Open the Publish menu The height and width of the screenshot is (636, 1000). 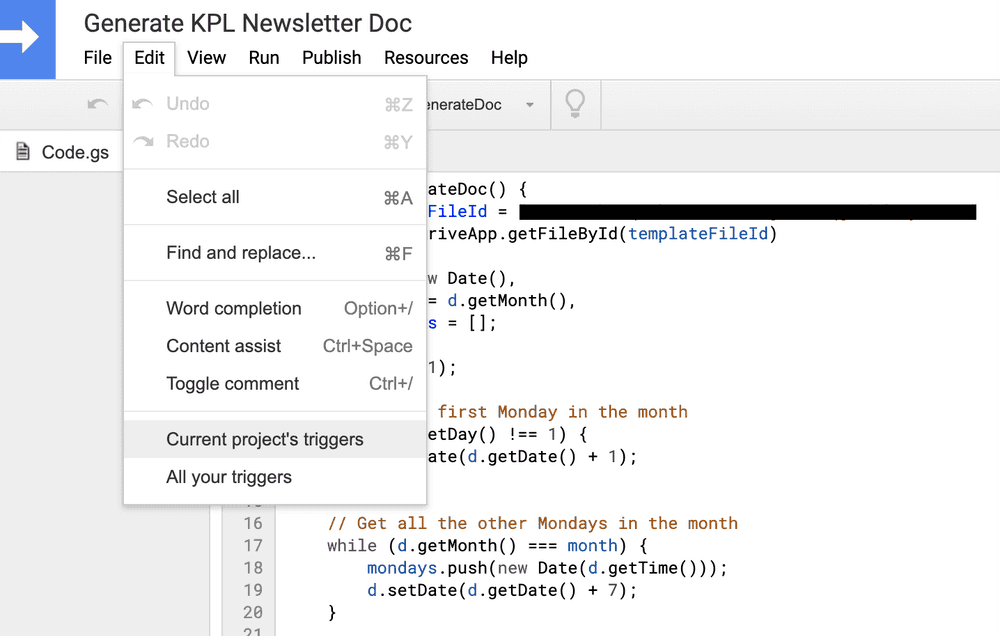coord(331,58)
